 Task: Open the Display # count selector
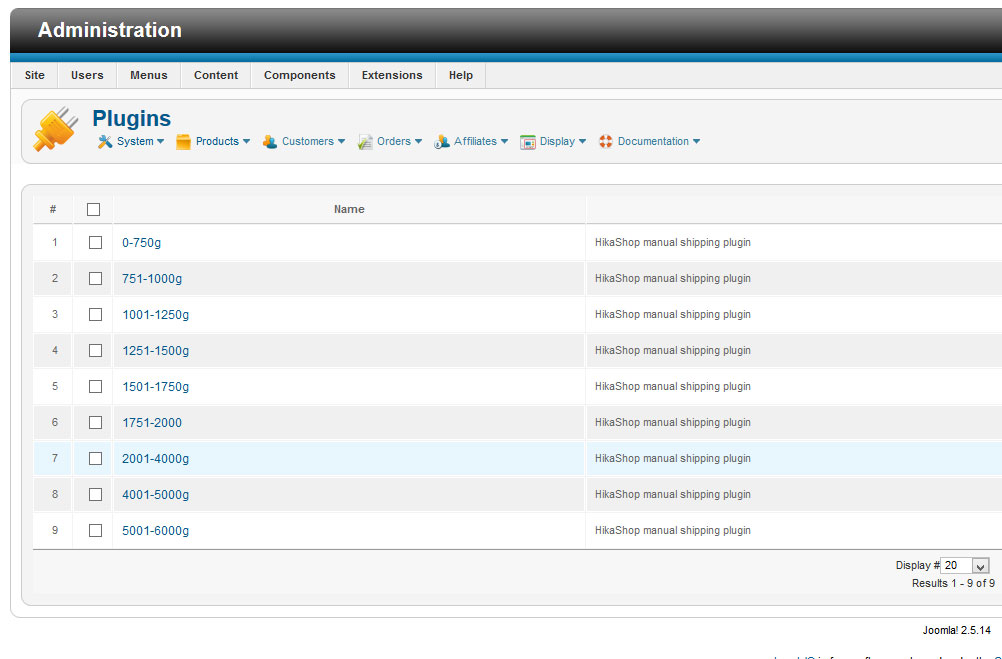point(965,566)
